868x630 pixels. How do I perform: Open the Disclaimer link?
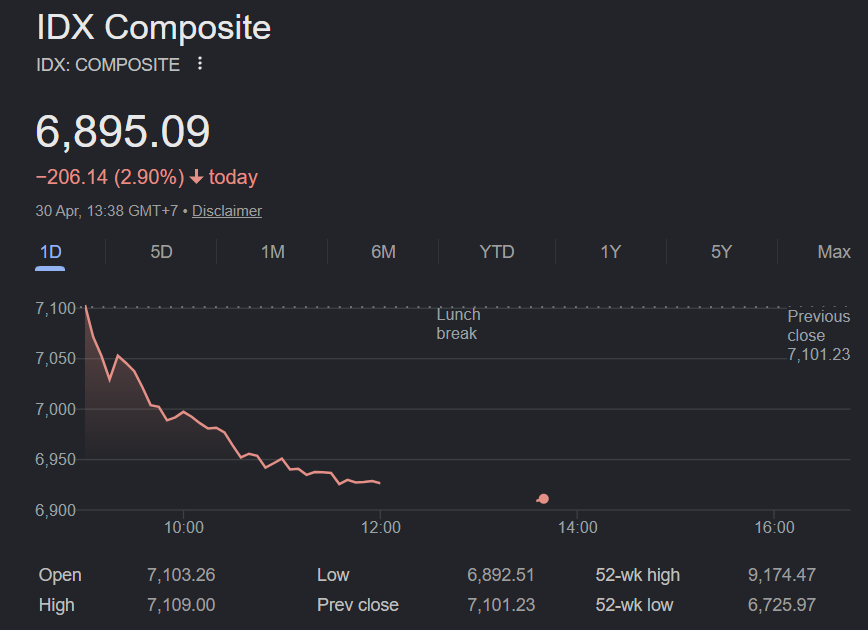click(227, 211)
